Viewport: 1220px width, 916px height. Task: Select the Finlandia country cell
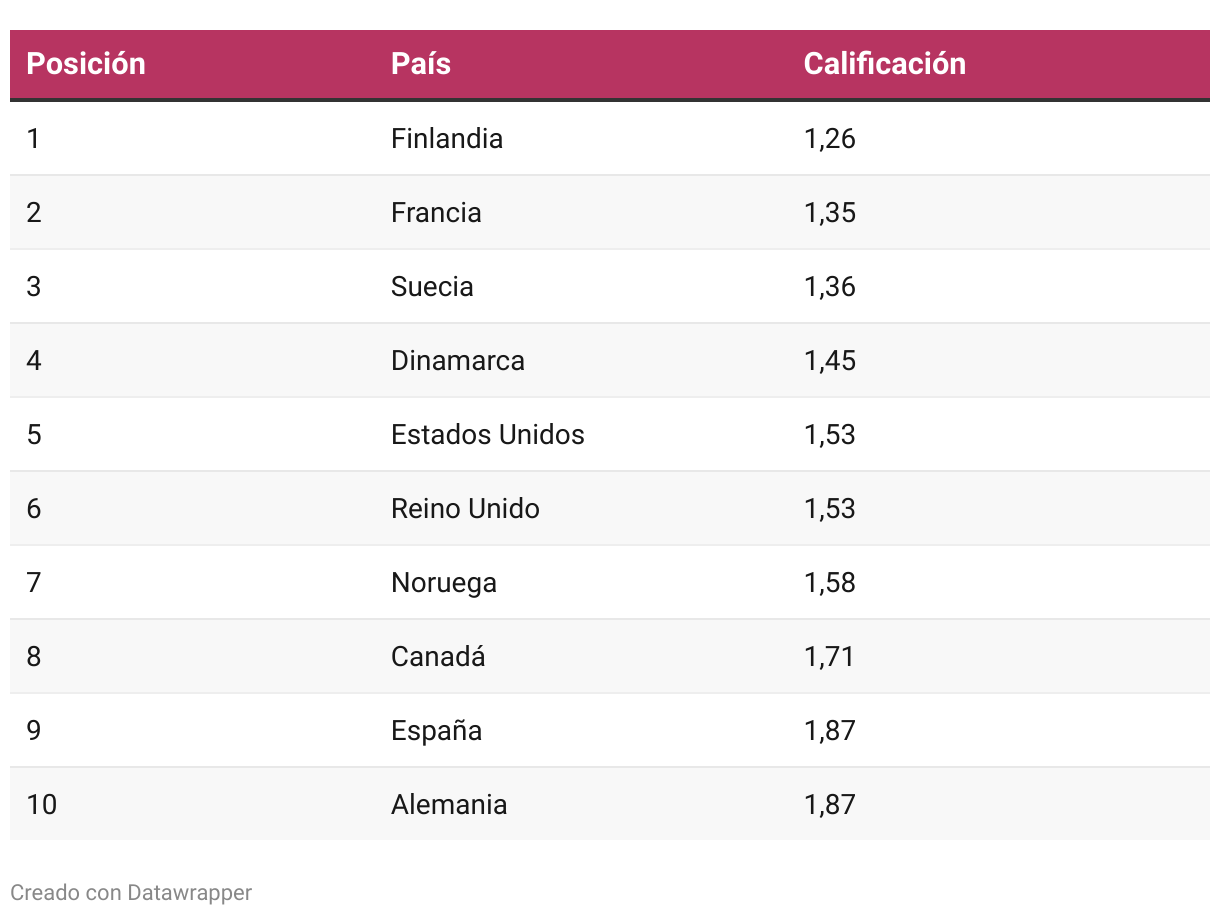coord(447,138)
